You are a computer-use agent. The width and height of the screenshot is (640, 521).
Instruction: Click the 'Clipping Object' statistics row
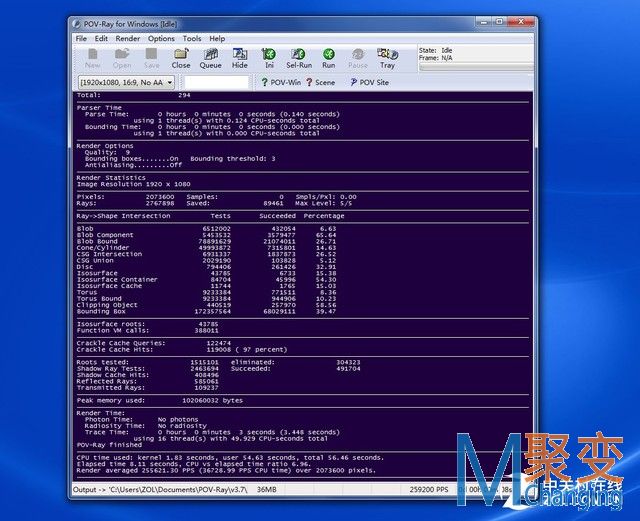pyautogui.click(x=206, y=305)
